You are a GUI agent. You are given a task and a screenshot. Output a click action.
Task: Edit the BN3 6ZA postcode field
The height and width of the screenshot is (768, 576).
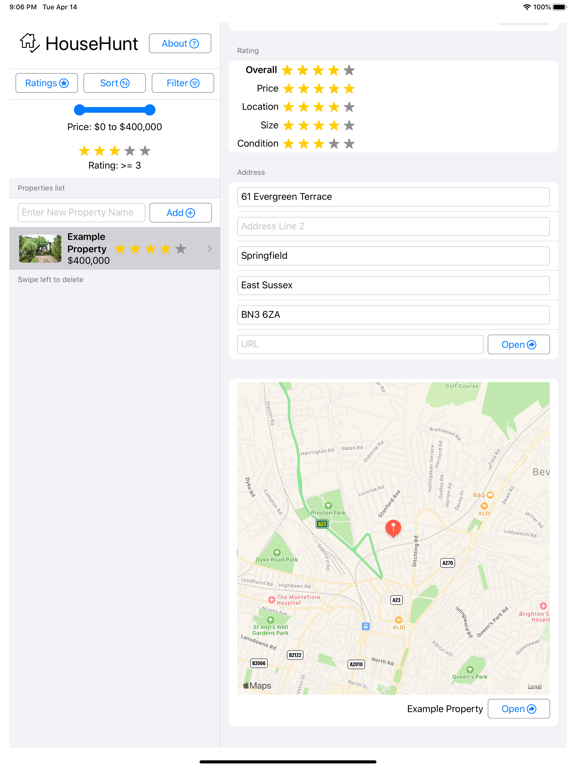click(x=393, y=314)
